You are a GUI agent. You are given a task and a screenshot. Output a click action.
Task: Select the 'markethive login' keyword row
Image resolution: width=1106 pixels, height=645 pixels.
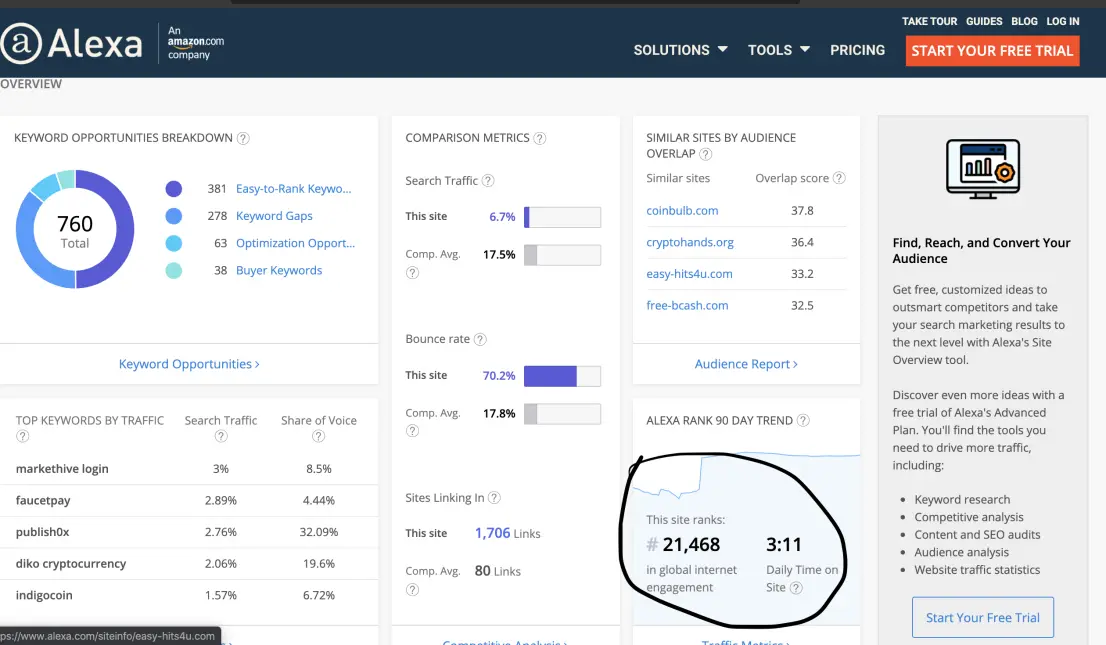pyautogui.click(x=189, y=469)
